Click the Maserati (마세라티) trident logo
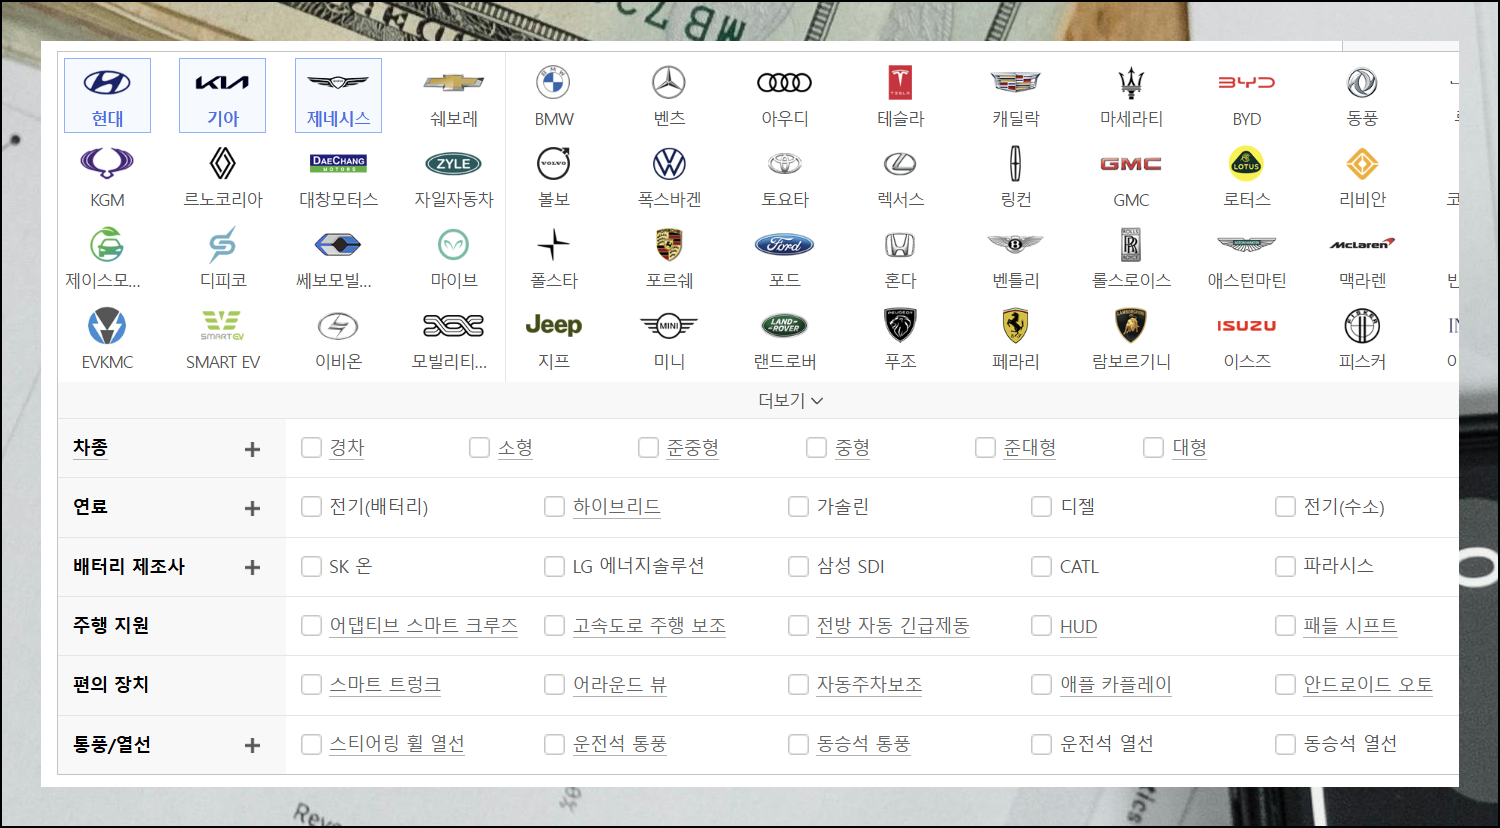The image size is (1500, 828). pyautogui.click(x=1131, y=83)
